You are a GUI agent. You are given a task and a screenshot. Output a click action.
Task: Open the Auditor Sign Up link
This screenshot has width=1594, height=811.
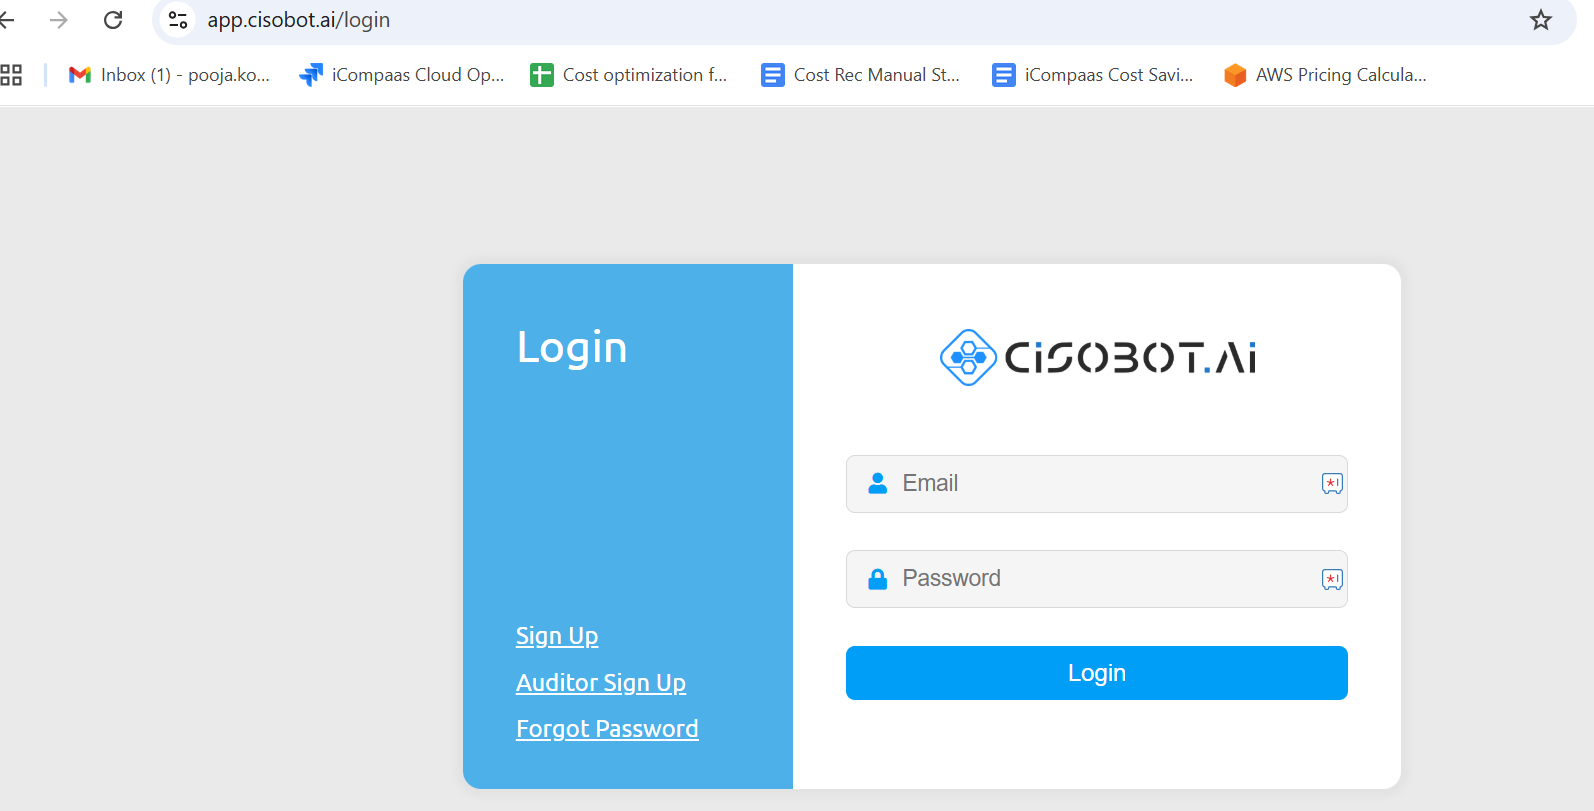pyautogui.click(x=601, y=683)
